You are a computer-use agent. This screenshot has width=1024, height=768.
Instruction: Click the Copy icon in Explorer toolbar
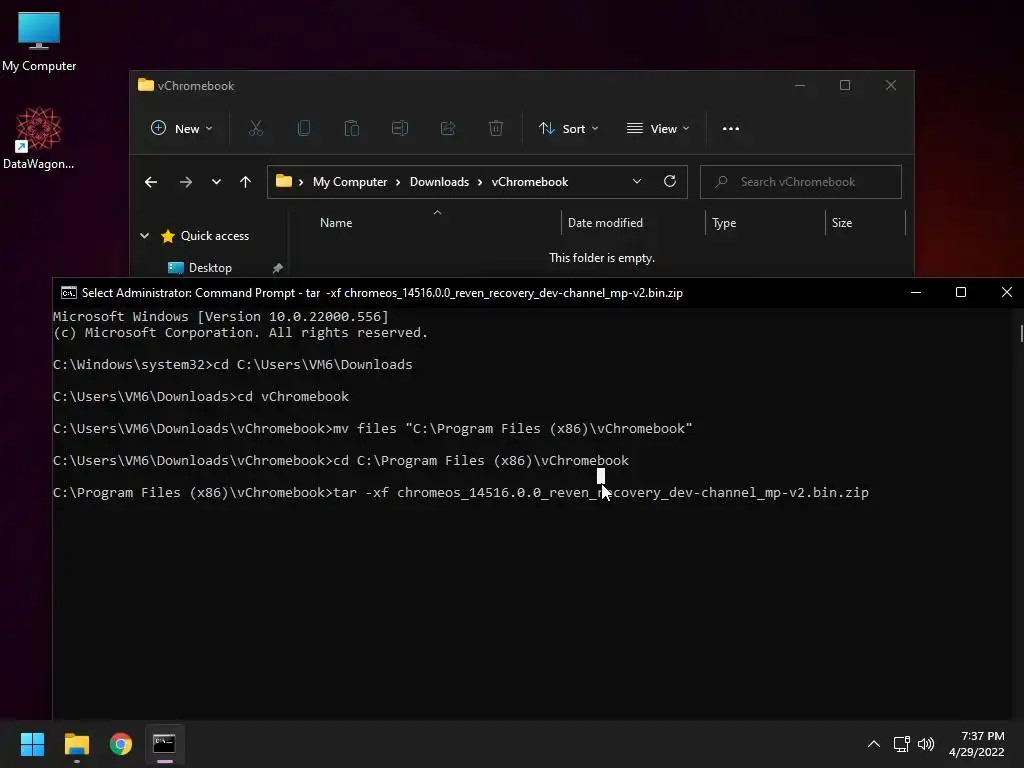point(304,129)
